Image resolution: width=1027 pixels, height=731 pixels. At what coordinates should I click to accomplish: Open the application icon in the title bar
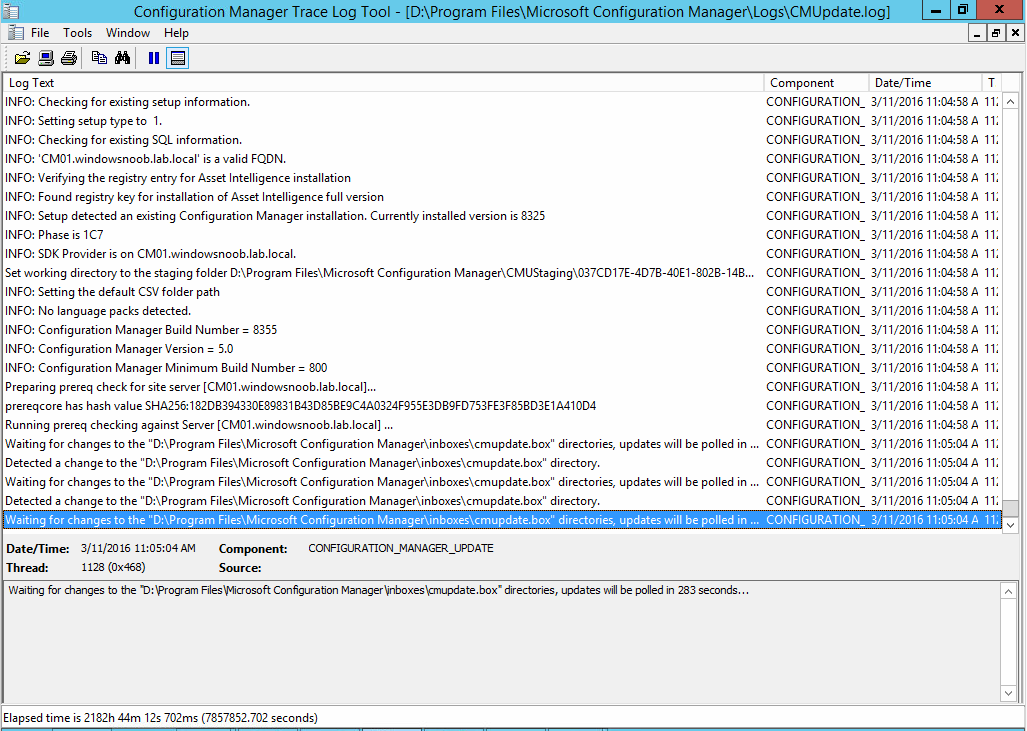(x=11, y=11)
